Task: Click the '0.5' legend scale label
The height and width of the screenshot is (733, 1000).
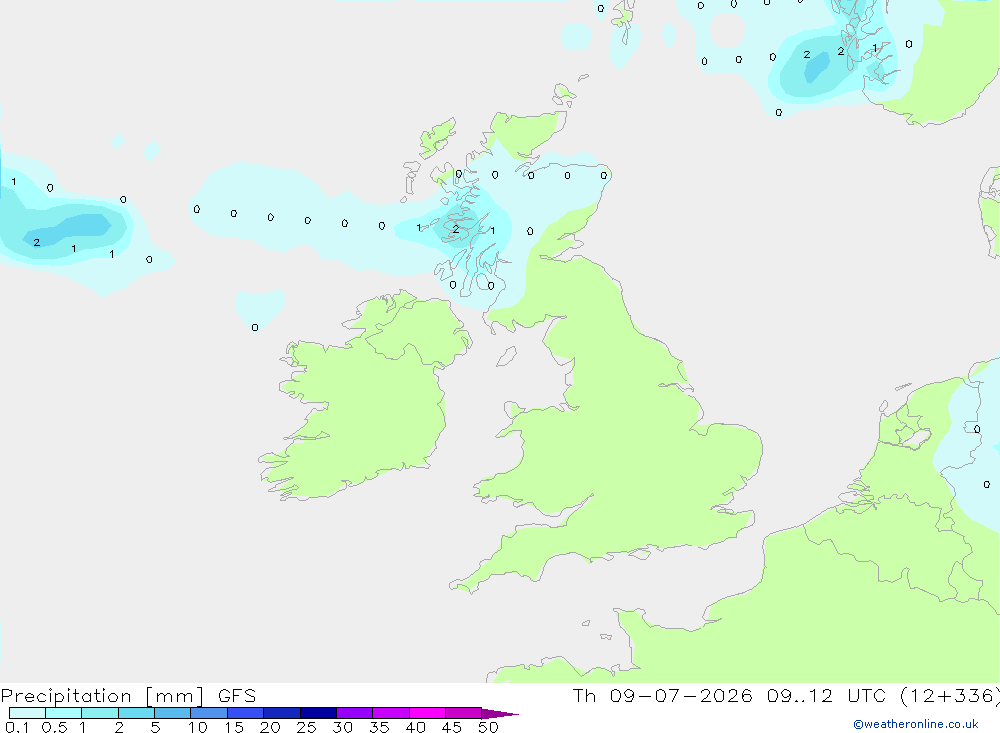Action: (54, 727)
